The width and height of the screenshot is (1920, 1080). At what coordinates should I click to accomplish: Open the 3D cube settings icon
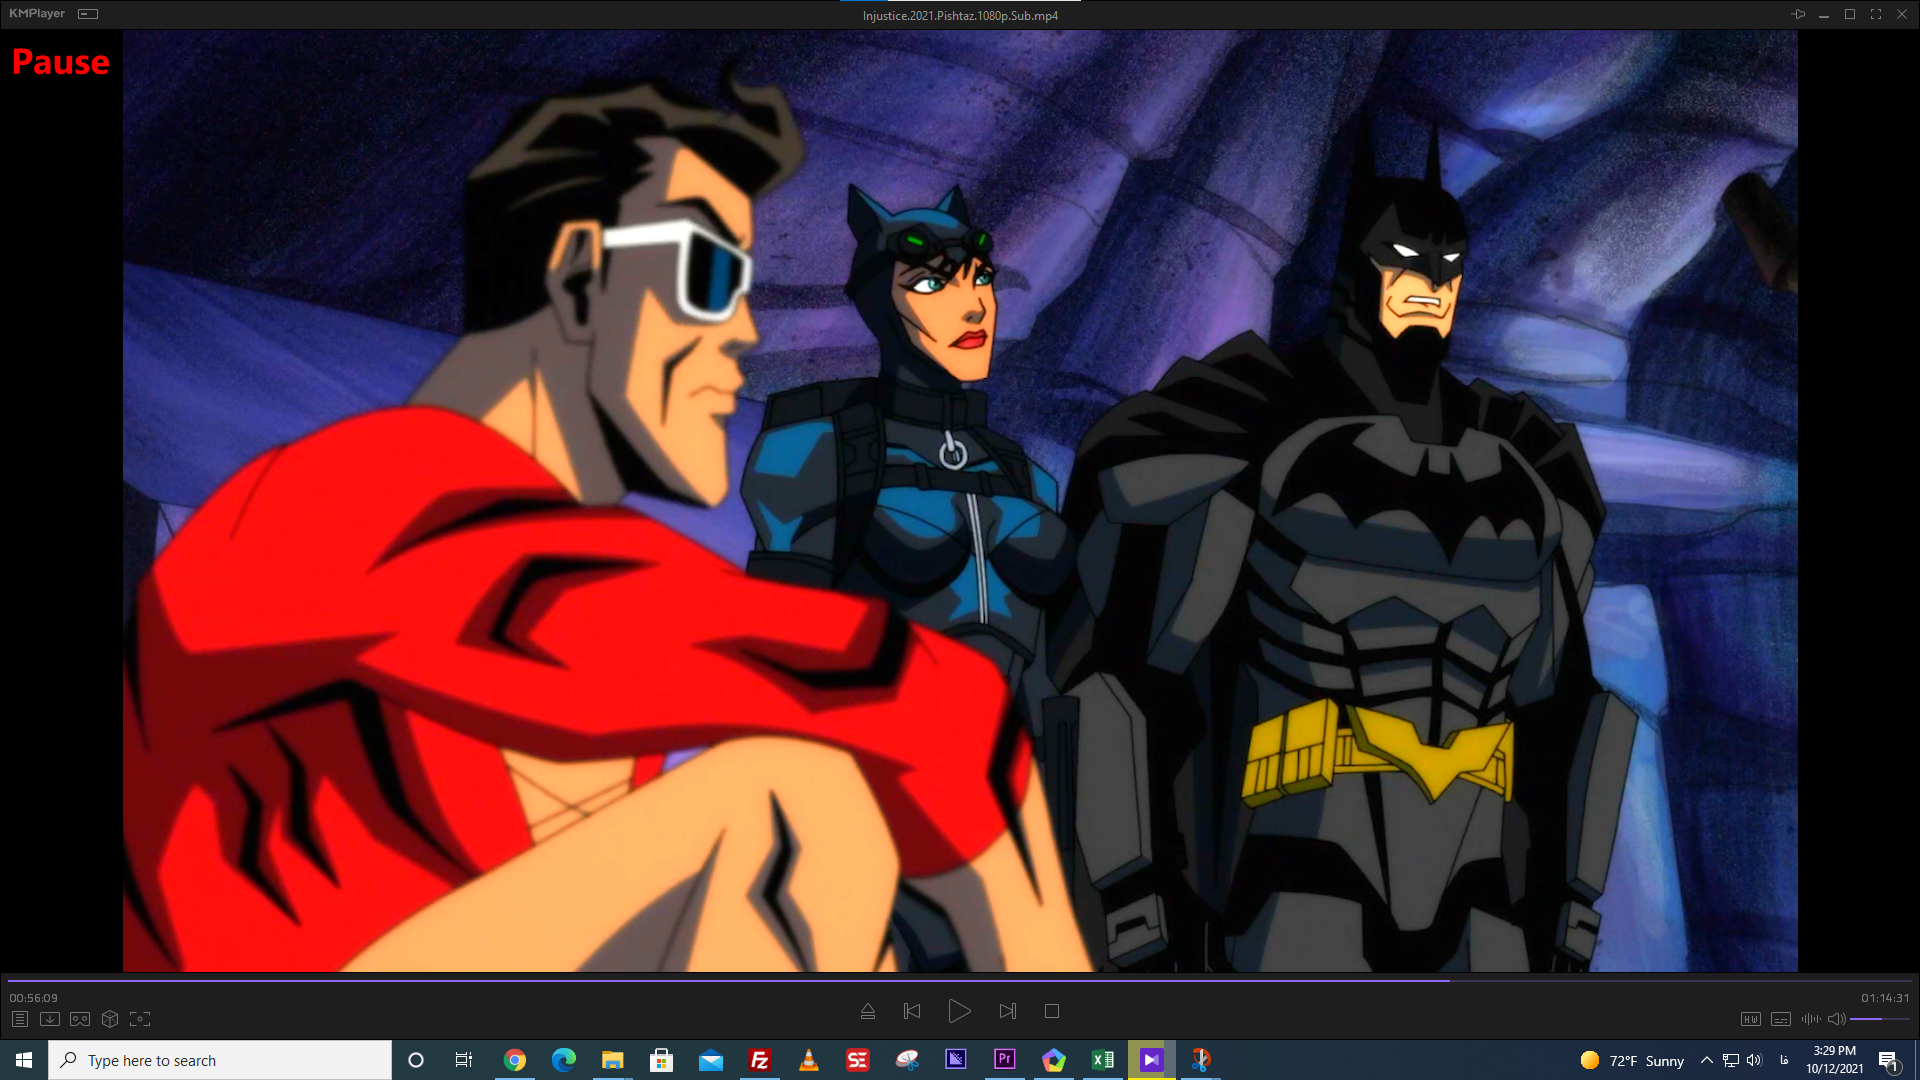click(110, 1019)
